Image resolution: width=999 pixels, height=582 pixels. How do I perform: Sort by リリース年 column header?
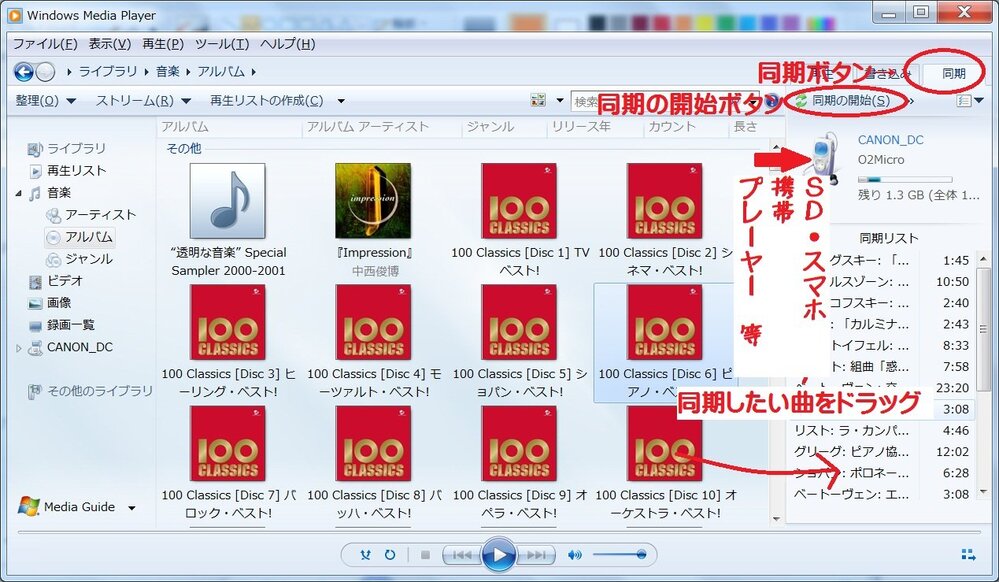tap(596, 127)
